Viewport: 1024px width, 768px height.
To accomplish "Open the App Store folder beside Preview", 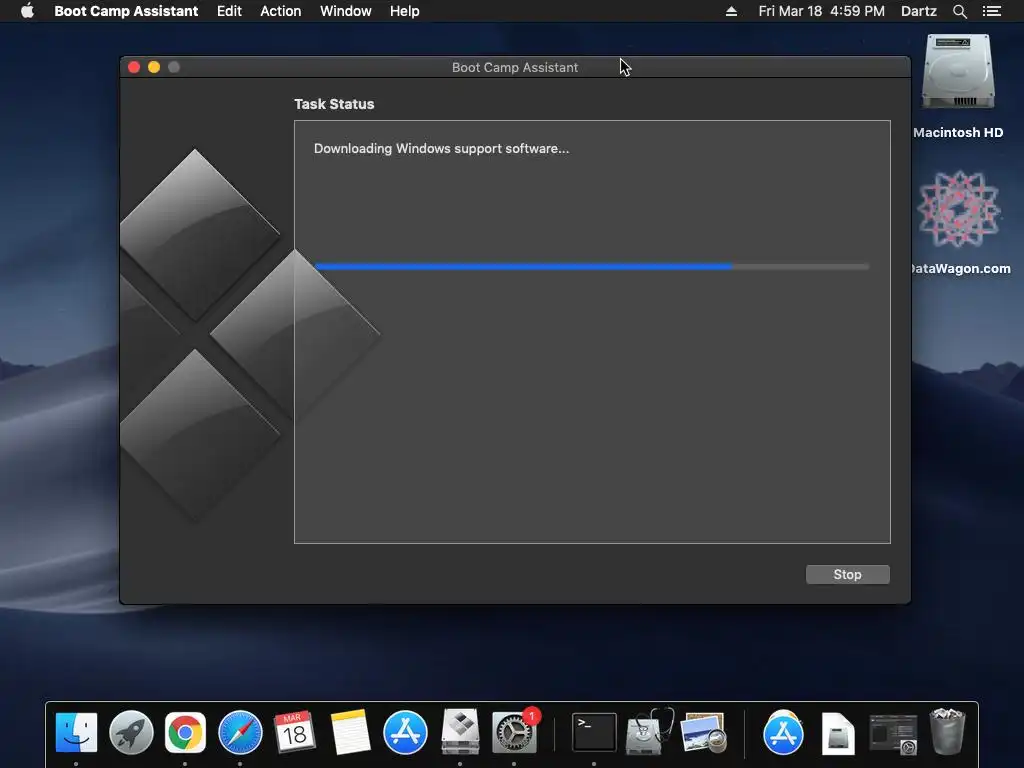I will [x=782, y=732].
